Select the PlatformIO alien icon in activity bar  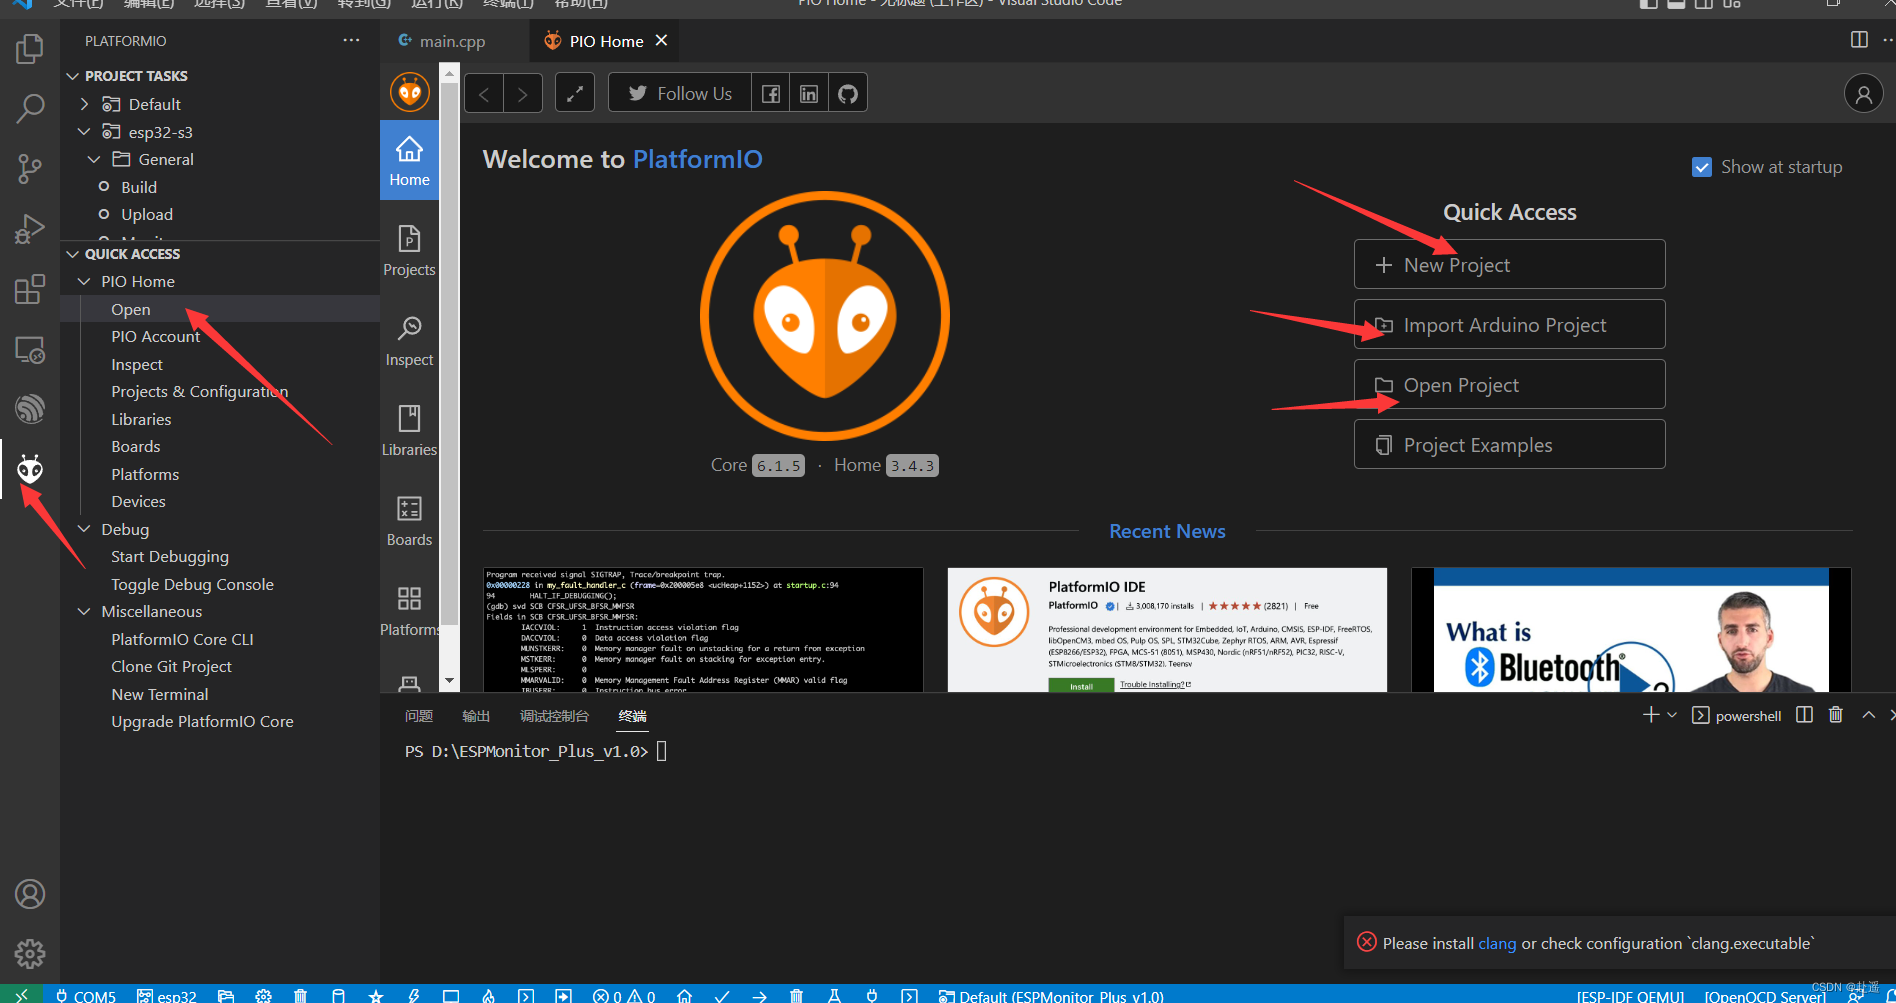[30, 469]
